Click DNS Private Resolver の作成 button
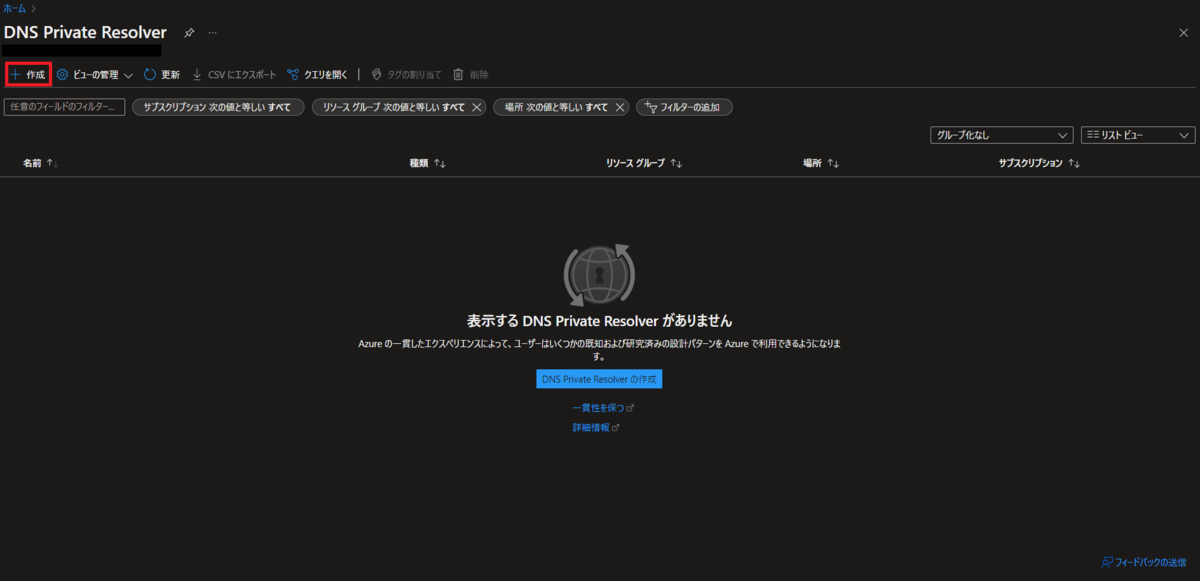1200x581 pixels. coord(599,380)
